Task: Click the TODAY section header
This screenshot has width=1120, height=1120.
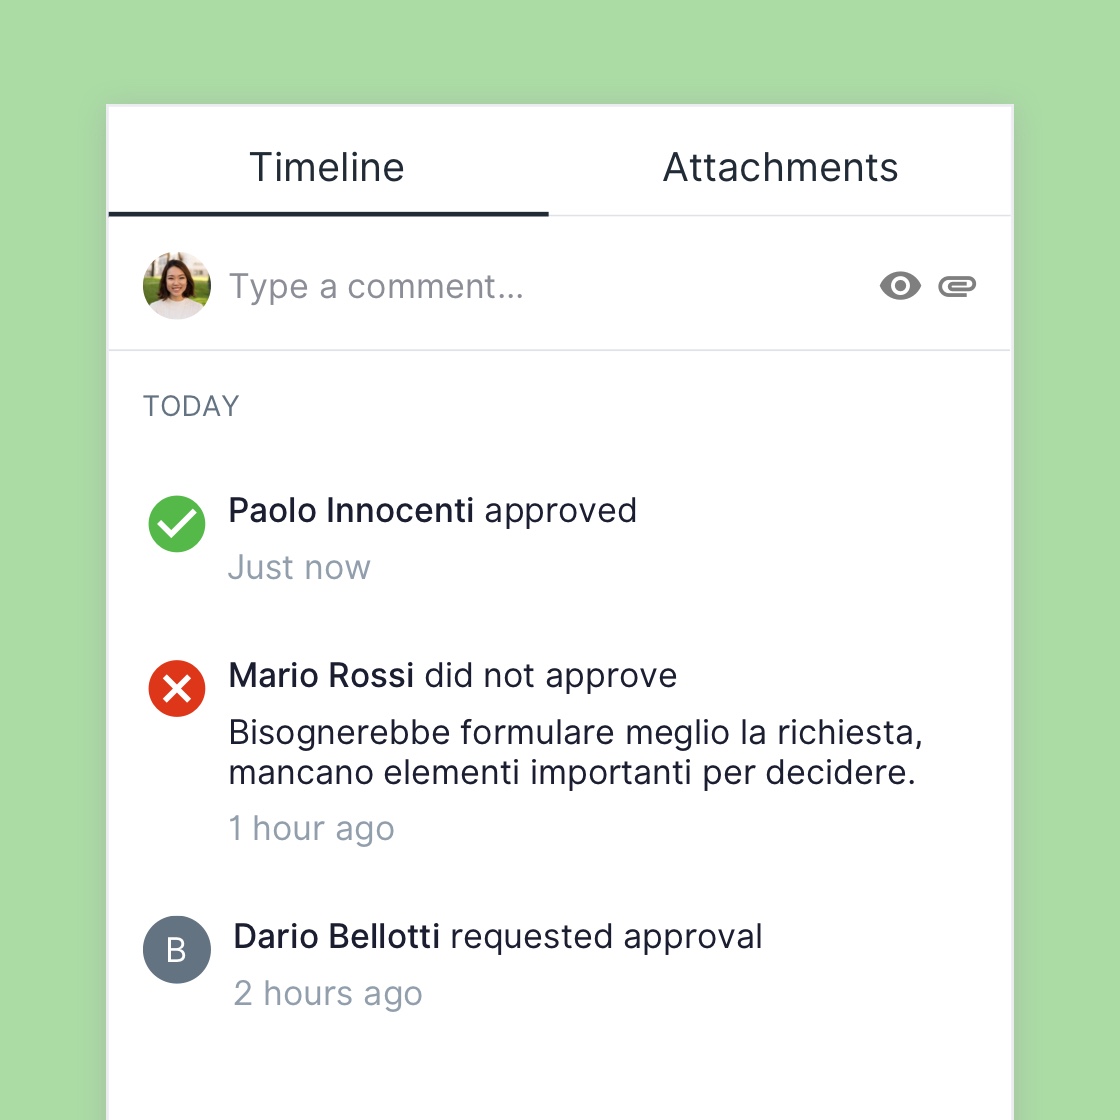Action: (191, 406)
